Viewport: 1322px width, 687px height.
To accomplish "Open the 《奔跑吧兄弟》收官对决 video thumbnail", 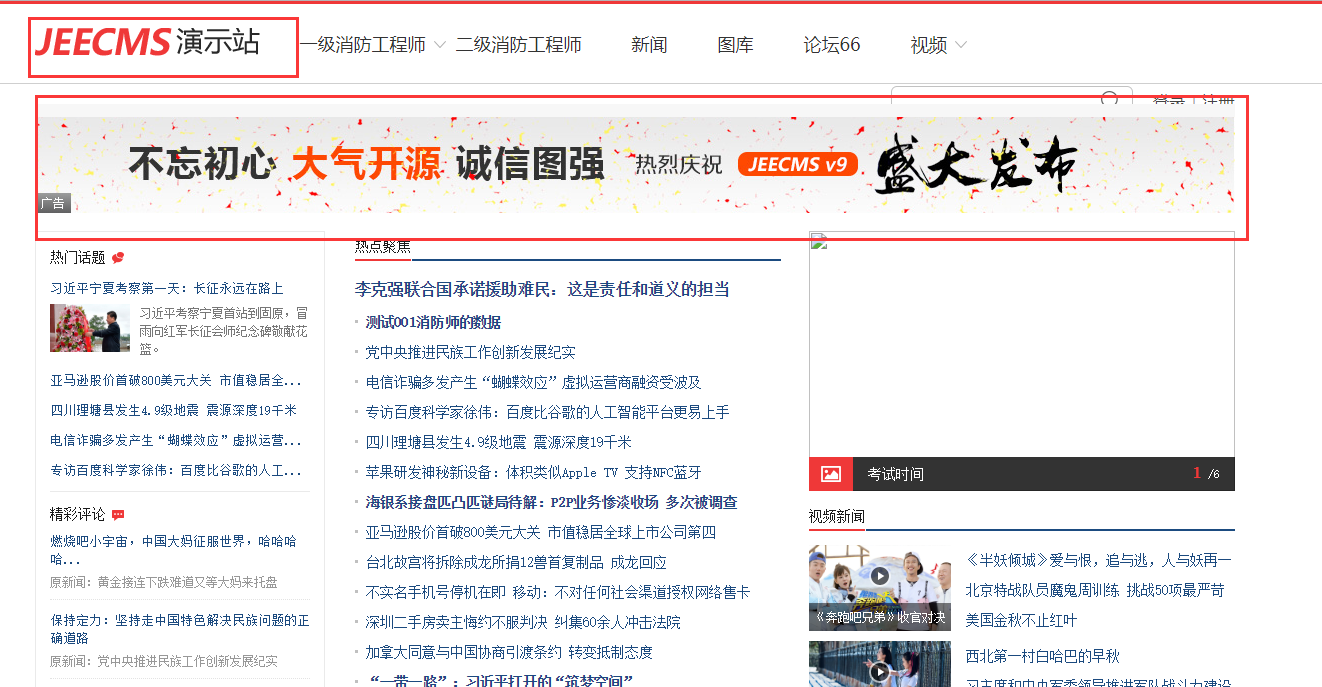I will (880, 588).
